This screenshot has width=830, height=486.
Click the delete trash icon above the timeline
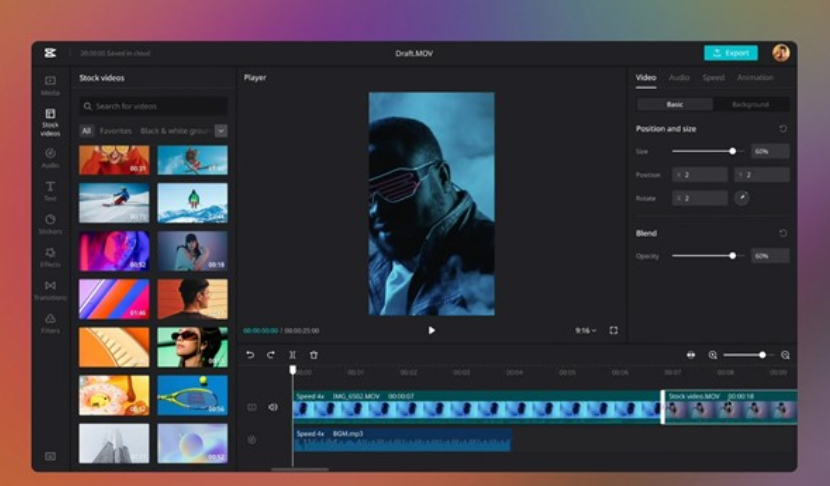point(314,355)
